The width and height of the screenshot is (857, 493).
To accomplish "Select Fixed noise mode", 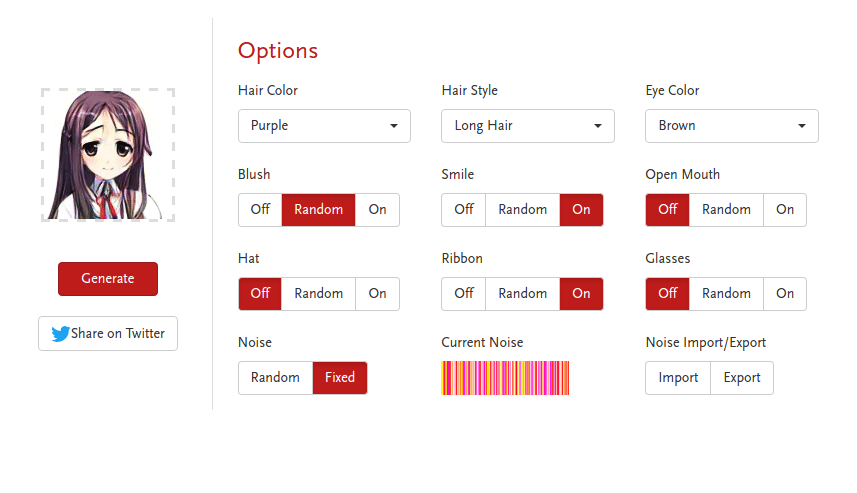I will point(340,378).
